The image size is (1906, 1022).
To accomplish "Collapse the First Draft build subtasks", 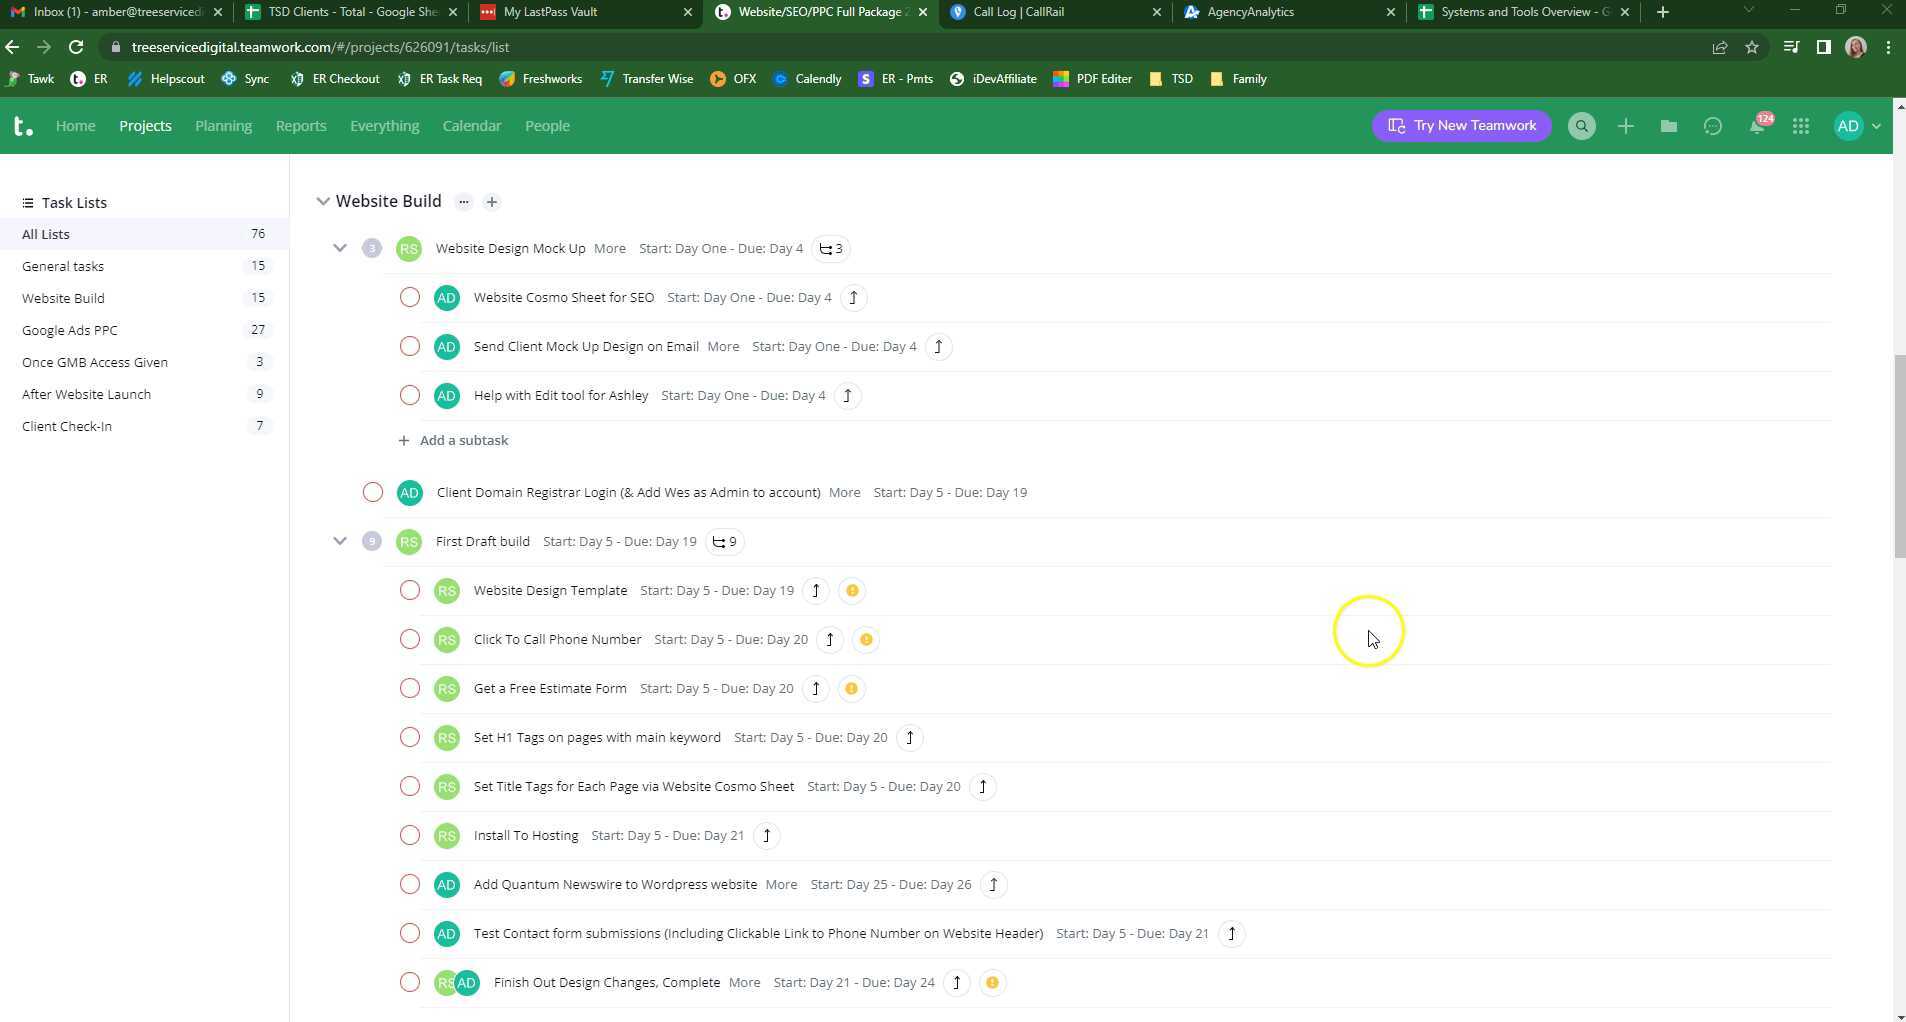I will [x=340, y=541].
